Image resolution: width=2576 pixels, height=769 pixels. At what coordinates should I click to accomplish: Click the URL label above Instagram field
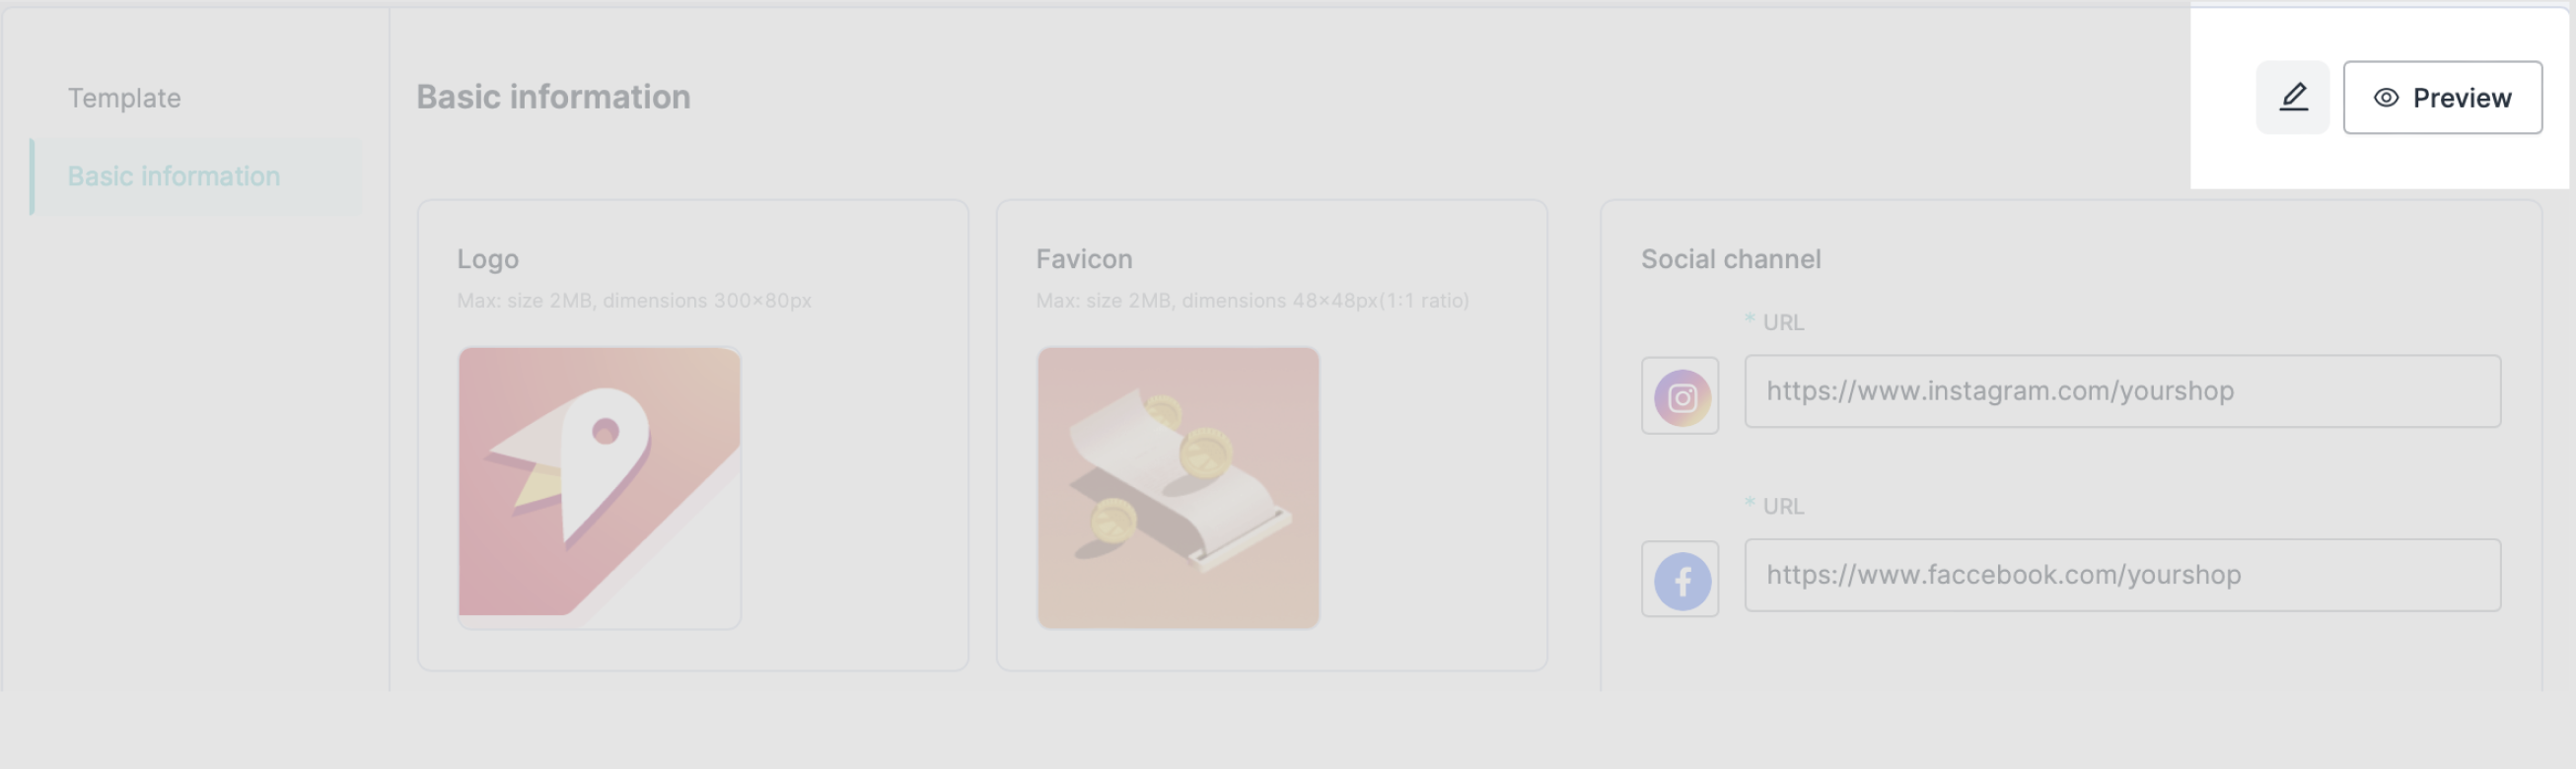click(1782, 322)
